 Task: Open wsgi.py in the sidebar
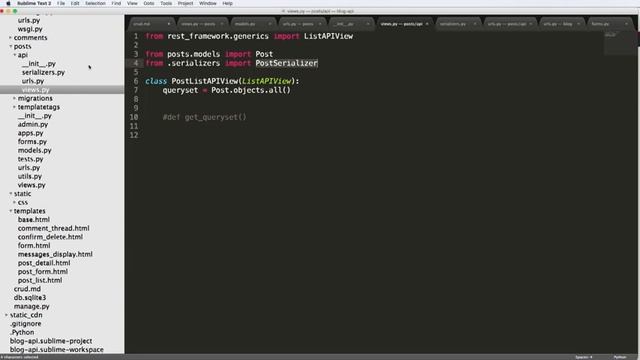coord(30,29)
